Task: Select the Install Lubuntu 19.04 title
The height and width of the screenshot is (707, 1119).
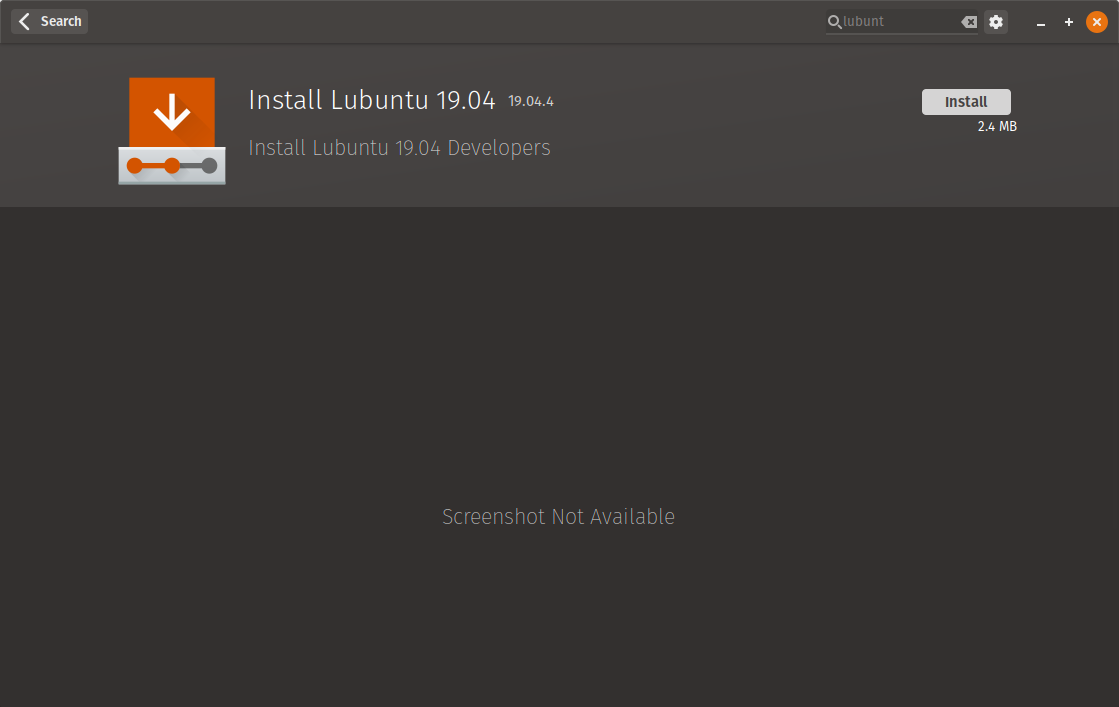Action: pos(372,100)
